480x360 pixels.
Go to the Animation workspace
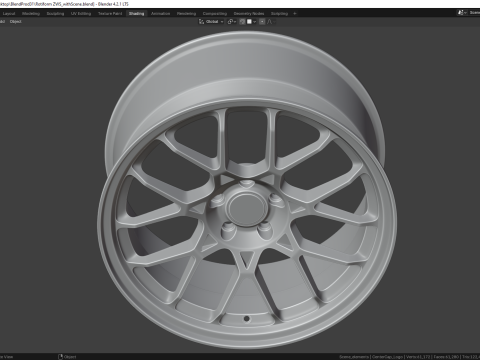pyautogui.click(x=160, y=14)
